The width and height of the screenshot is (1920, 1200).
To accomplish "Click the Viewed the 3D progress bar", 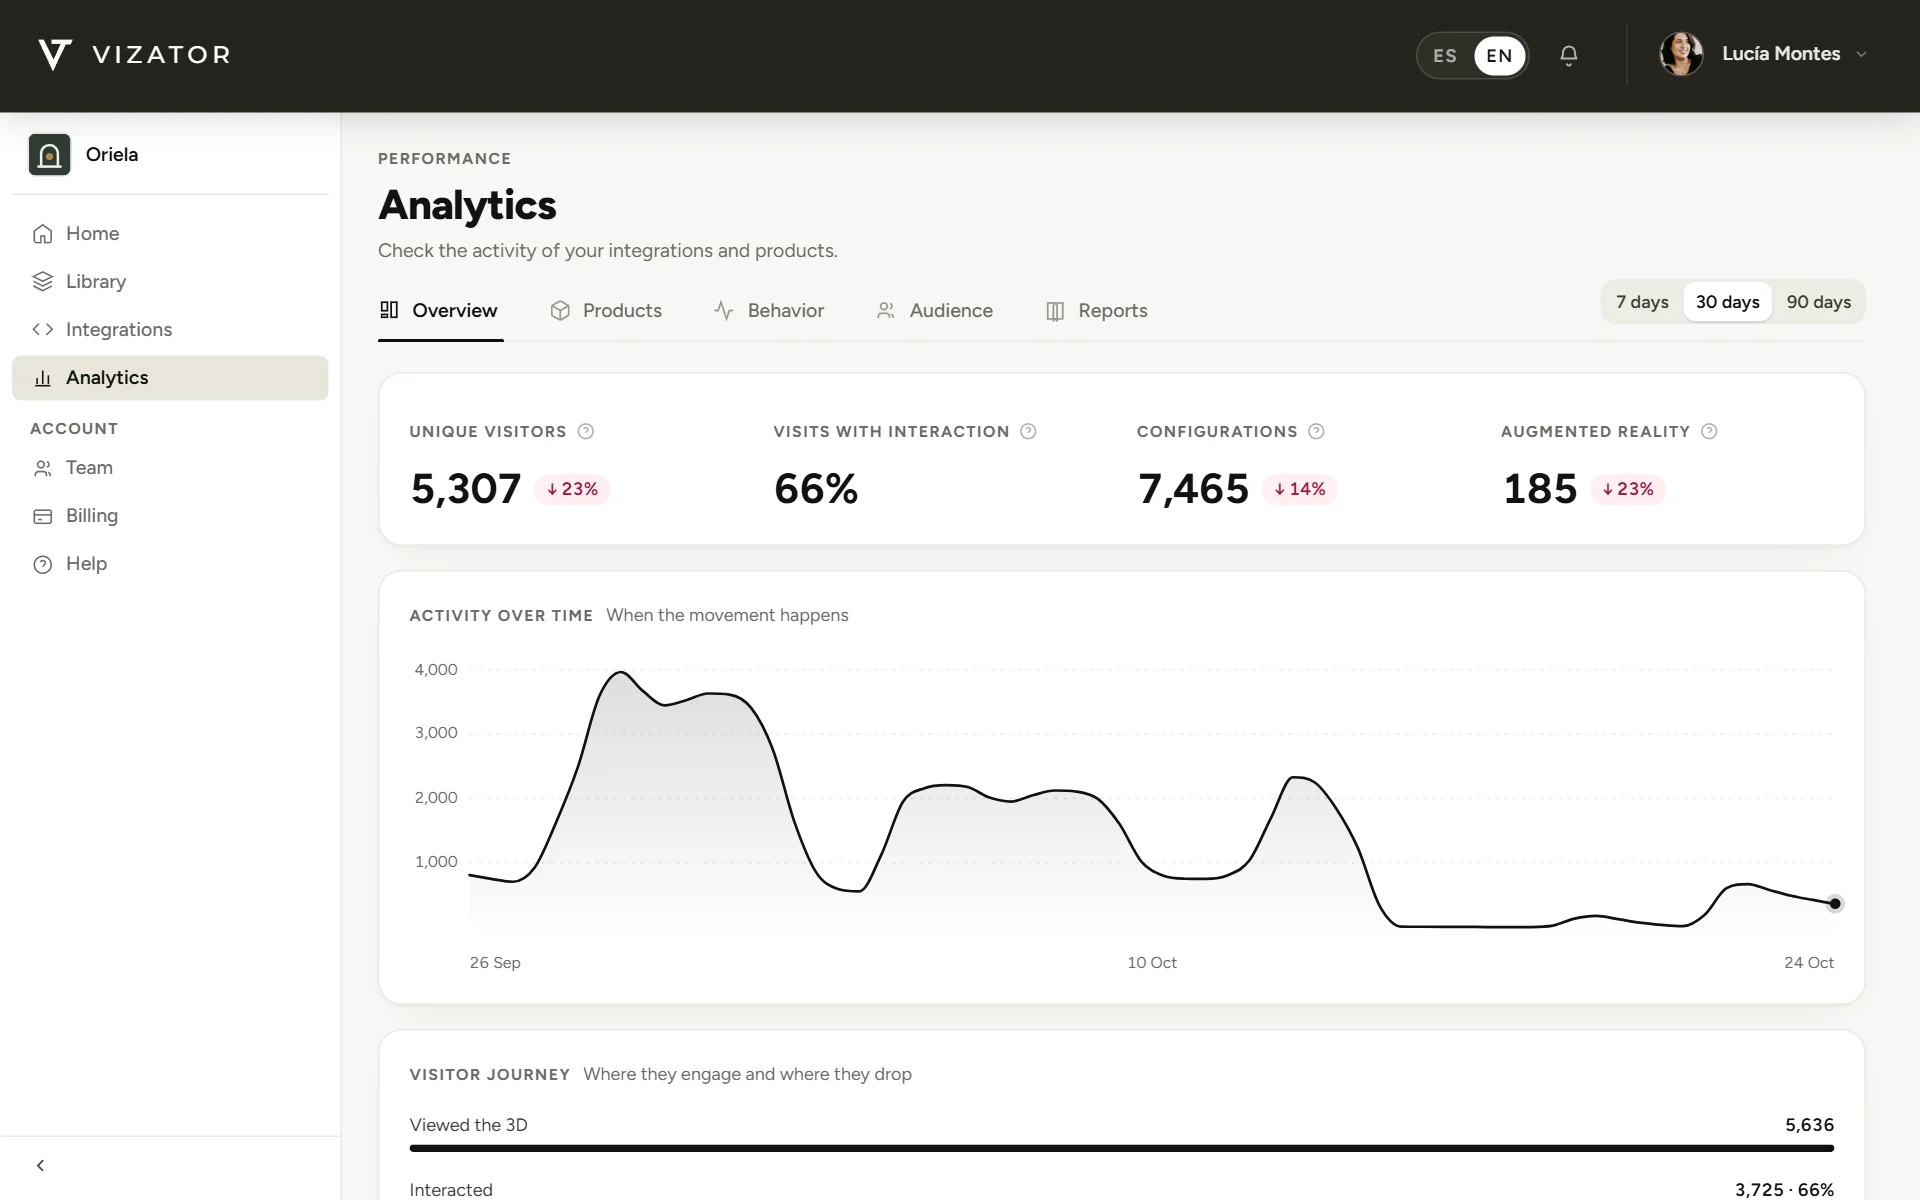I will pyautogui.click(x=1122, y=1148).
